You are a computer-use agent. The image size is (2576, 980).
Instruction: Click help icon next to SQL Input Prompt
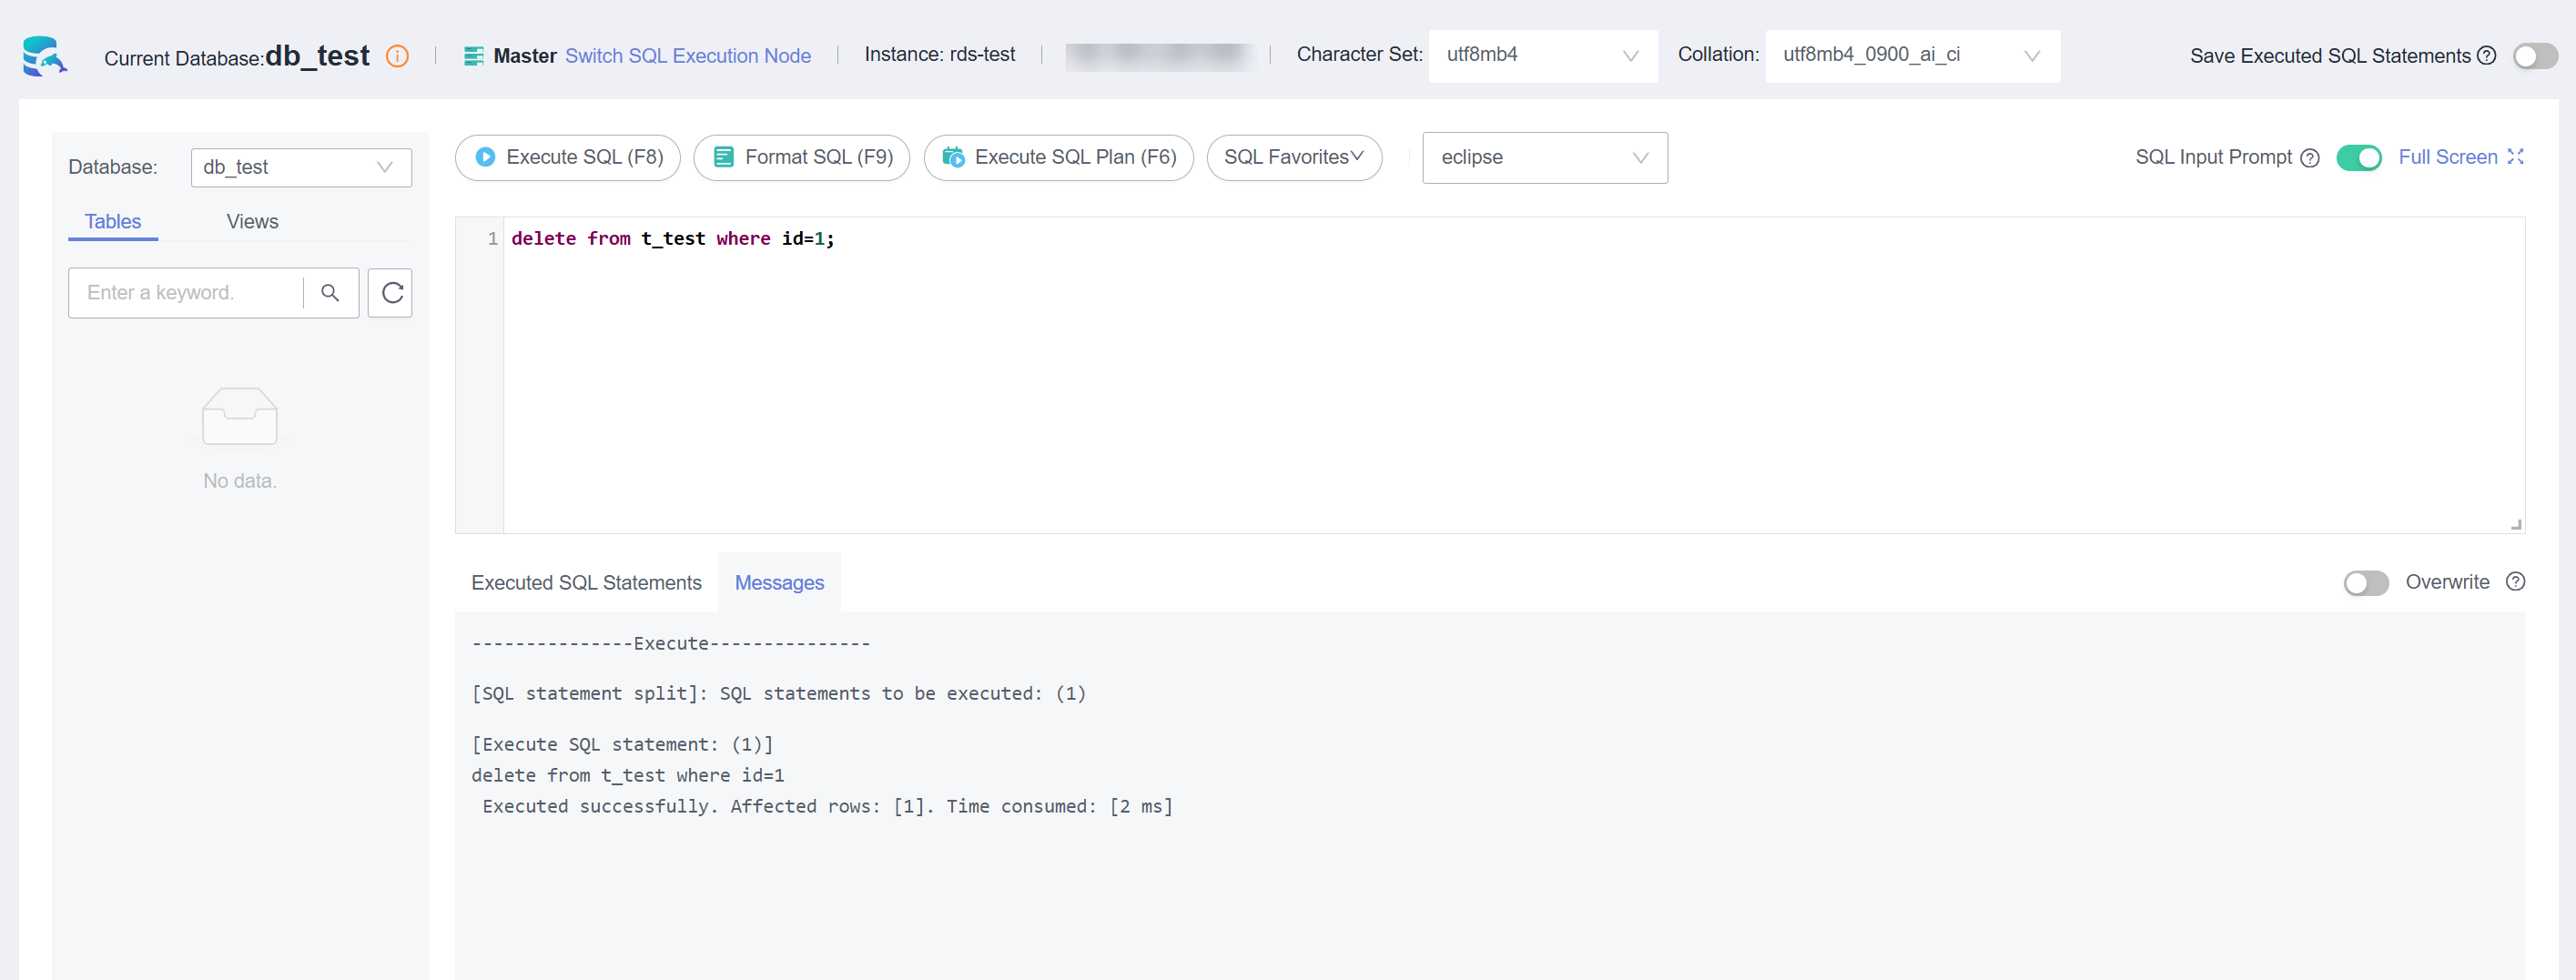click(x=2310, y=158)
